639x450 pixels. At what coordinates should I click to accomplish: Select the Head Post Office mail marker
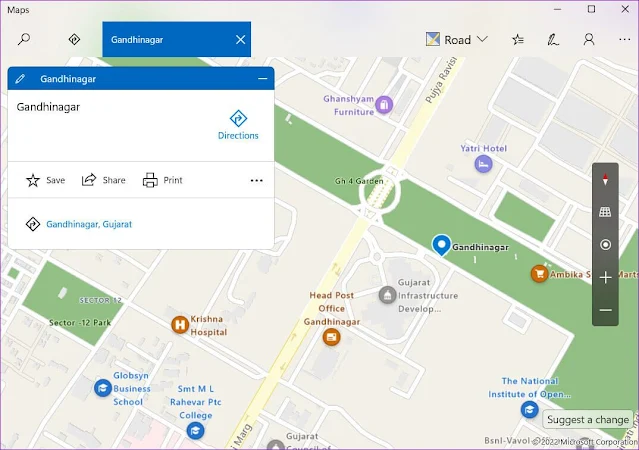[x=331, y=338]
